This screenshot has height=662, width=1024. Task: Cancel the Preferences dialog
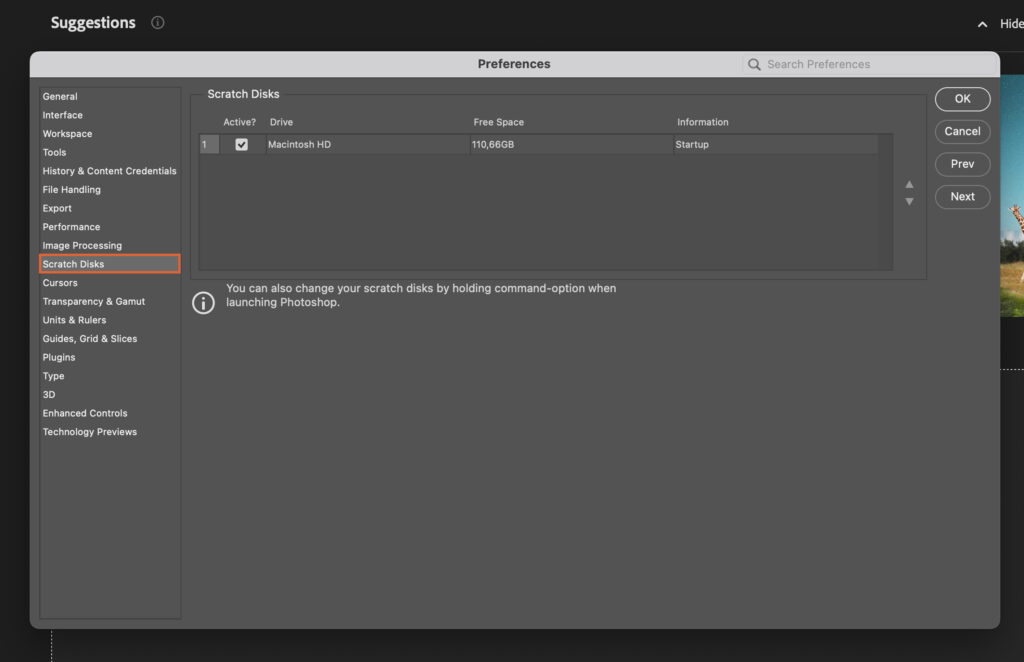962,131
